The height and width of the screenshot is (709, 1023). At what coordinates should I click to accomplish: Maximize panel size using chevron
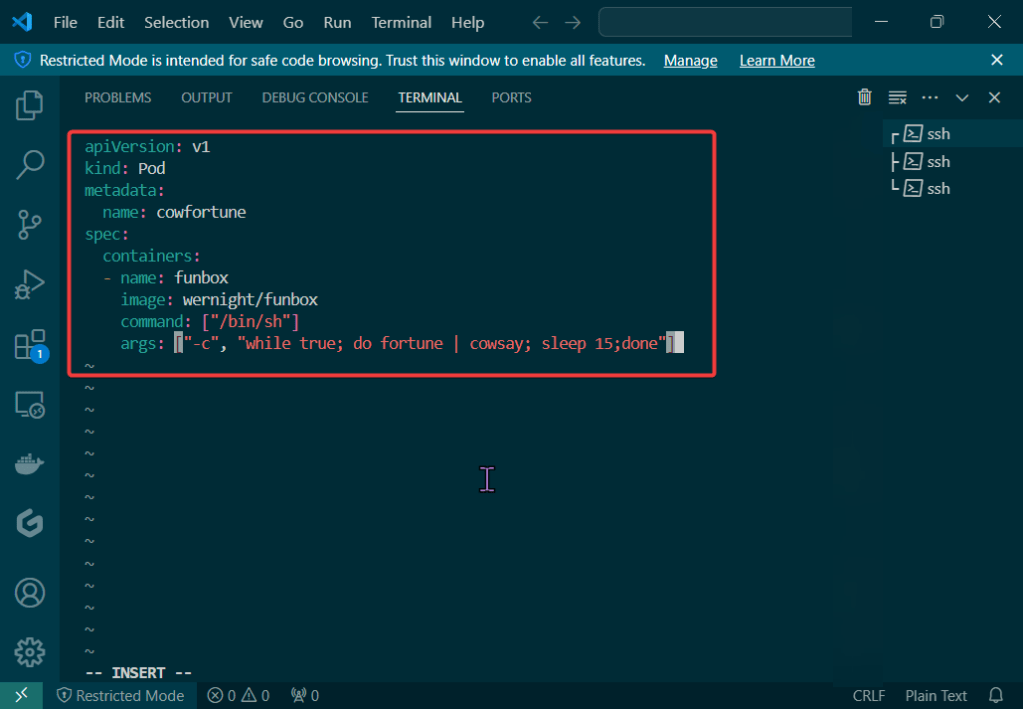pyautogui.click(x=962, y=97)
